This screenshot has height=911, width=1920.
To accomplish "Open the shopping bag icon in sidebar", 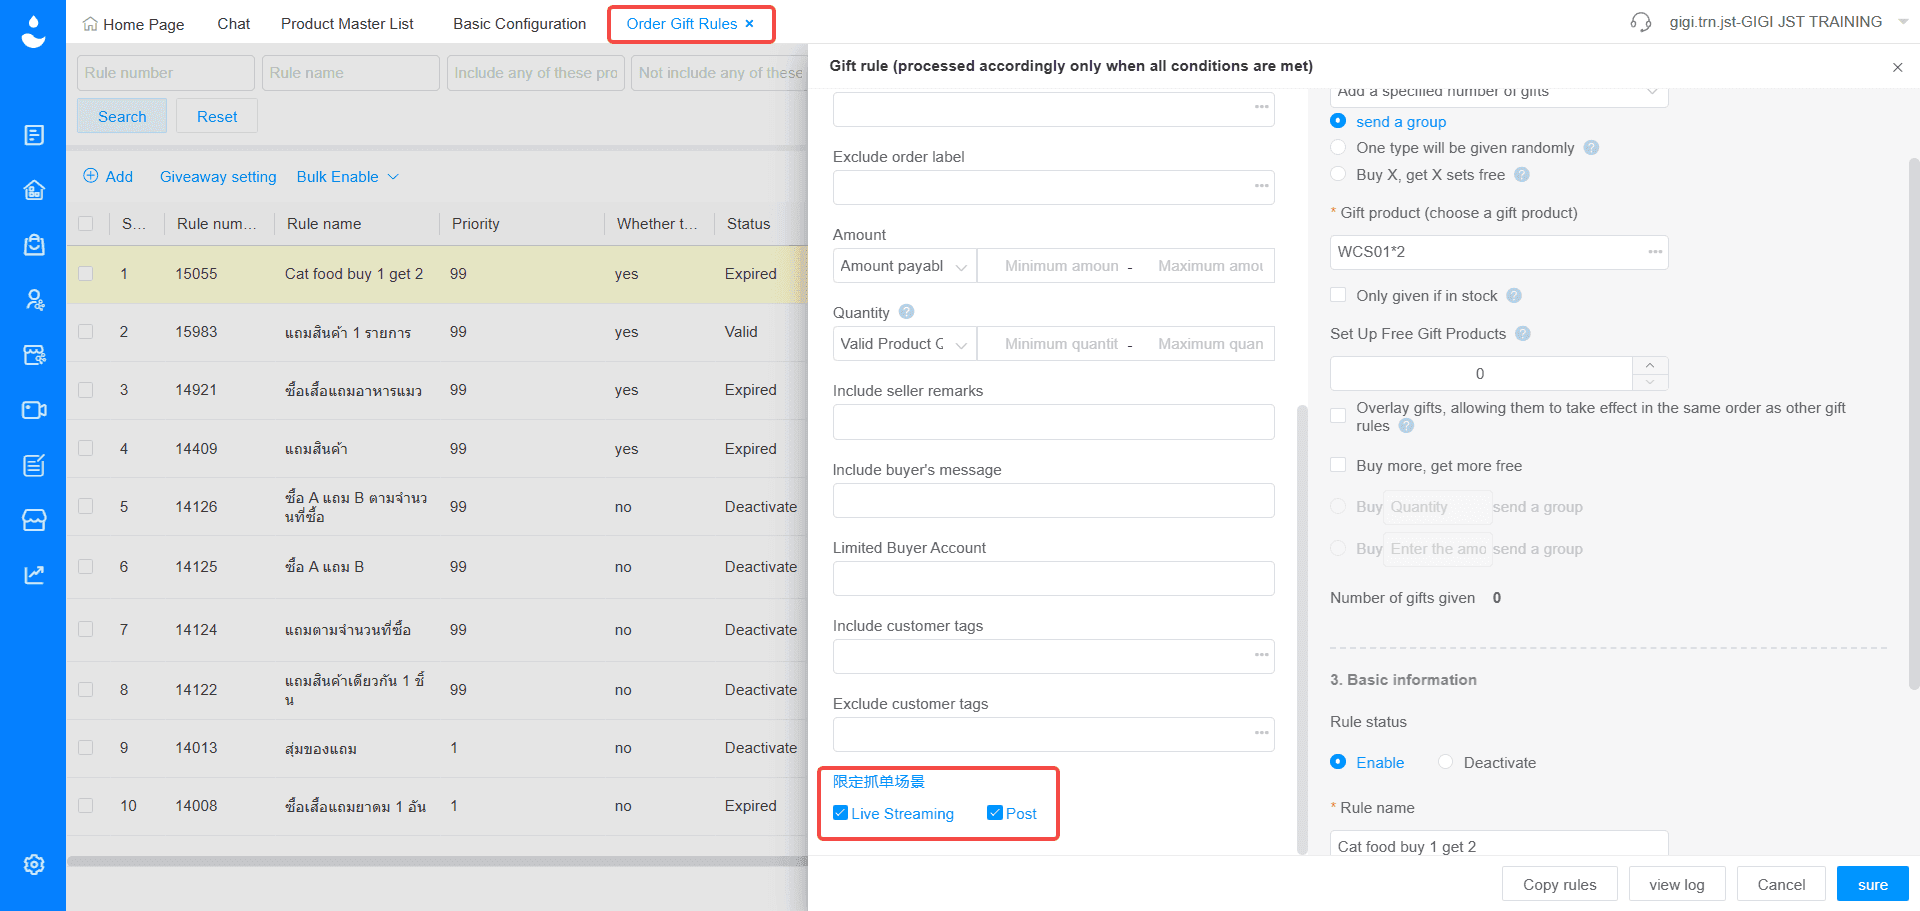I will coord(34,245).
